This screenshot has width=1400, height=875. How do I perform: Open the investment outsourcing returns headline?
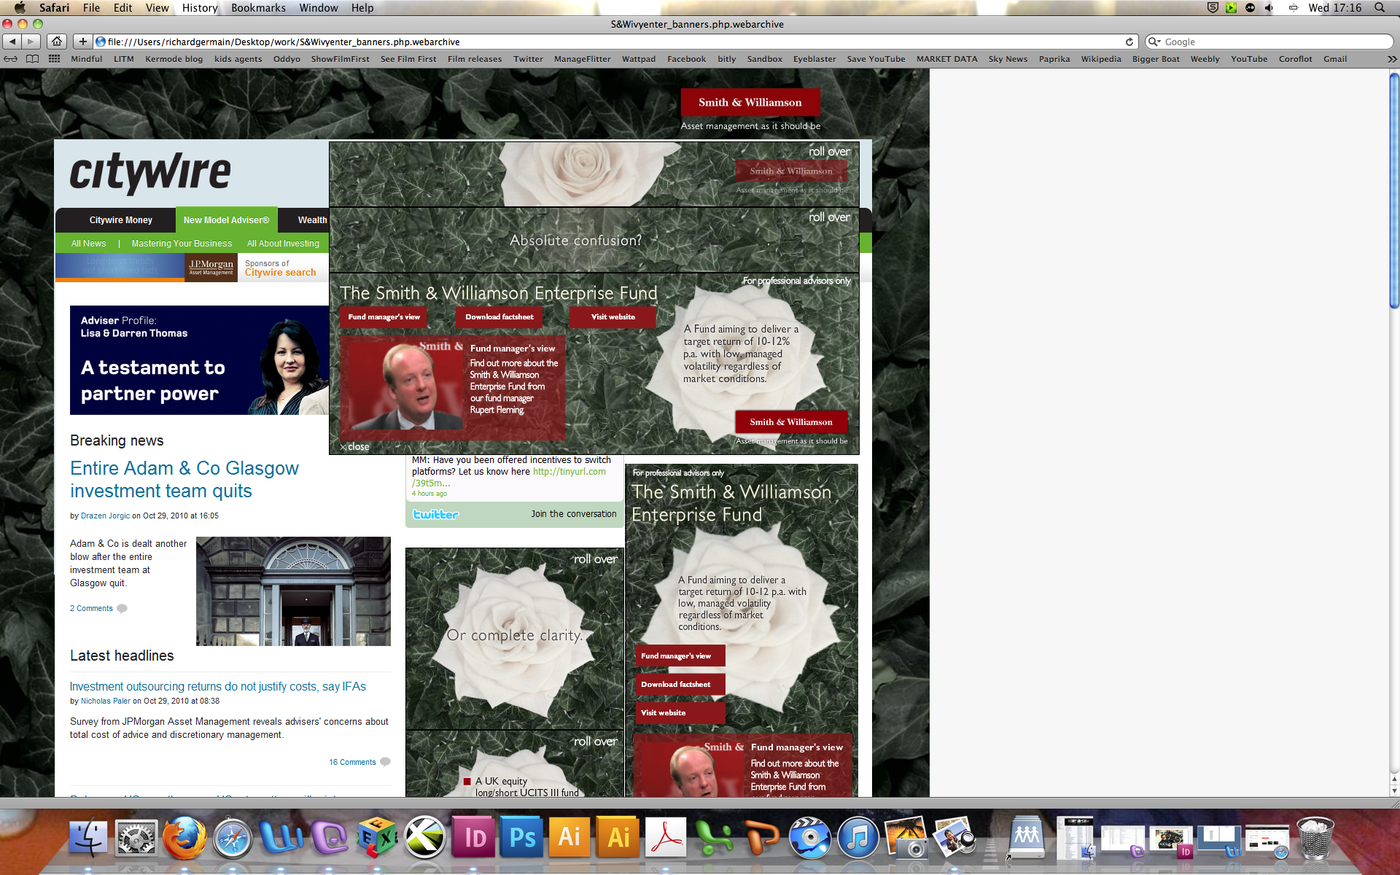coord(218,687)
